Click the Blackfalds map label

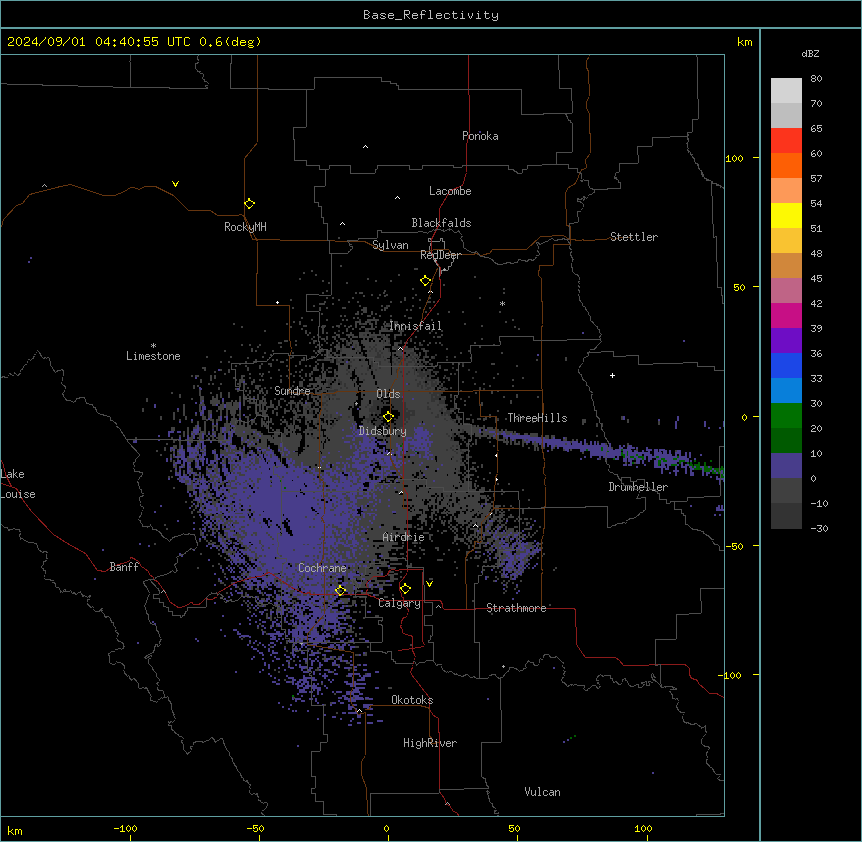tap(441, 223)
